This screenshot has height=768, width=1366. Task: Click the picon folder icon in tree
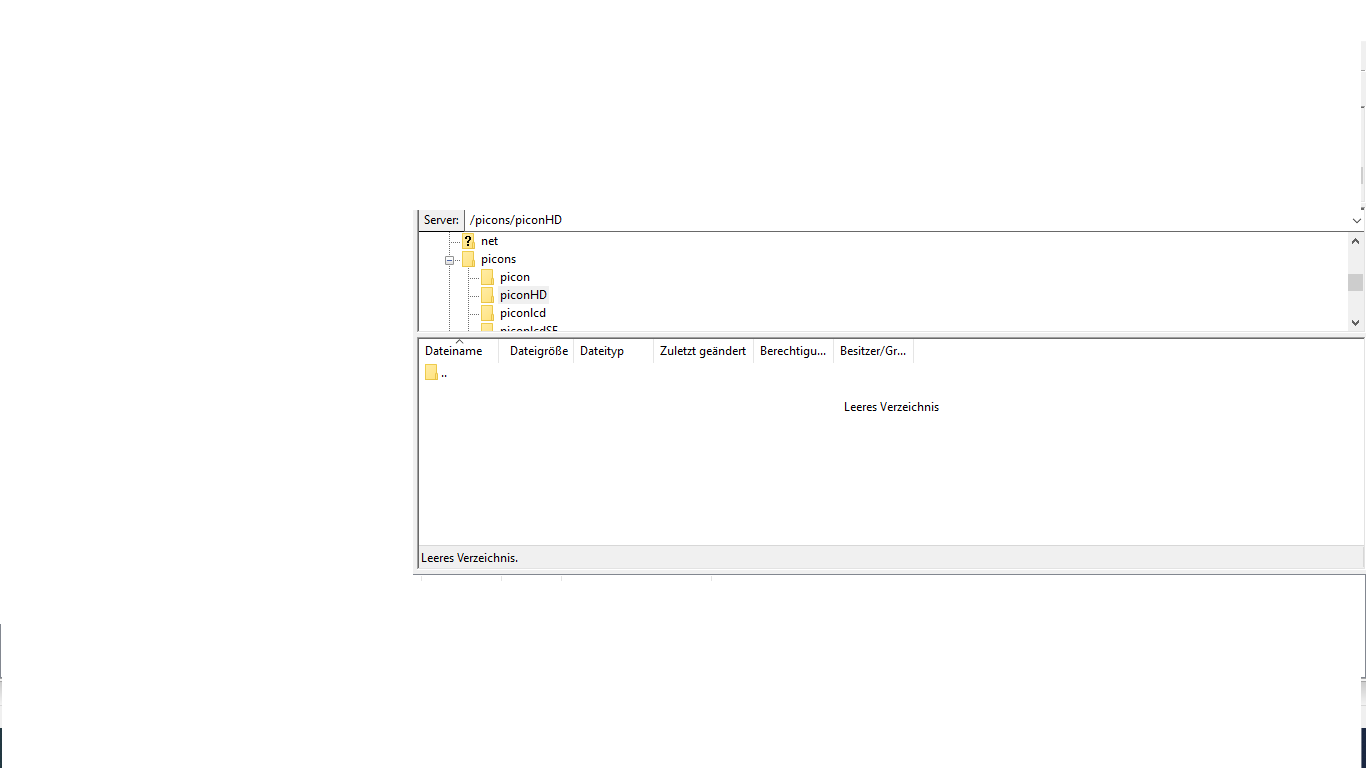point(487,277)
